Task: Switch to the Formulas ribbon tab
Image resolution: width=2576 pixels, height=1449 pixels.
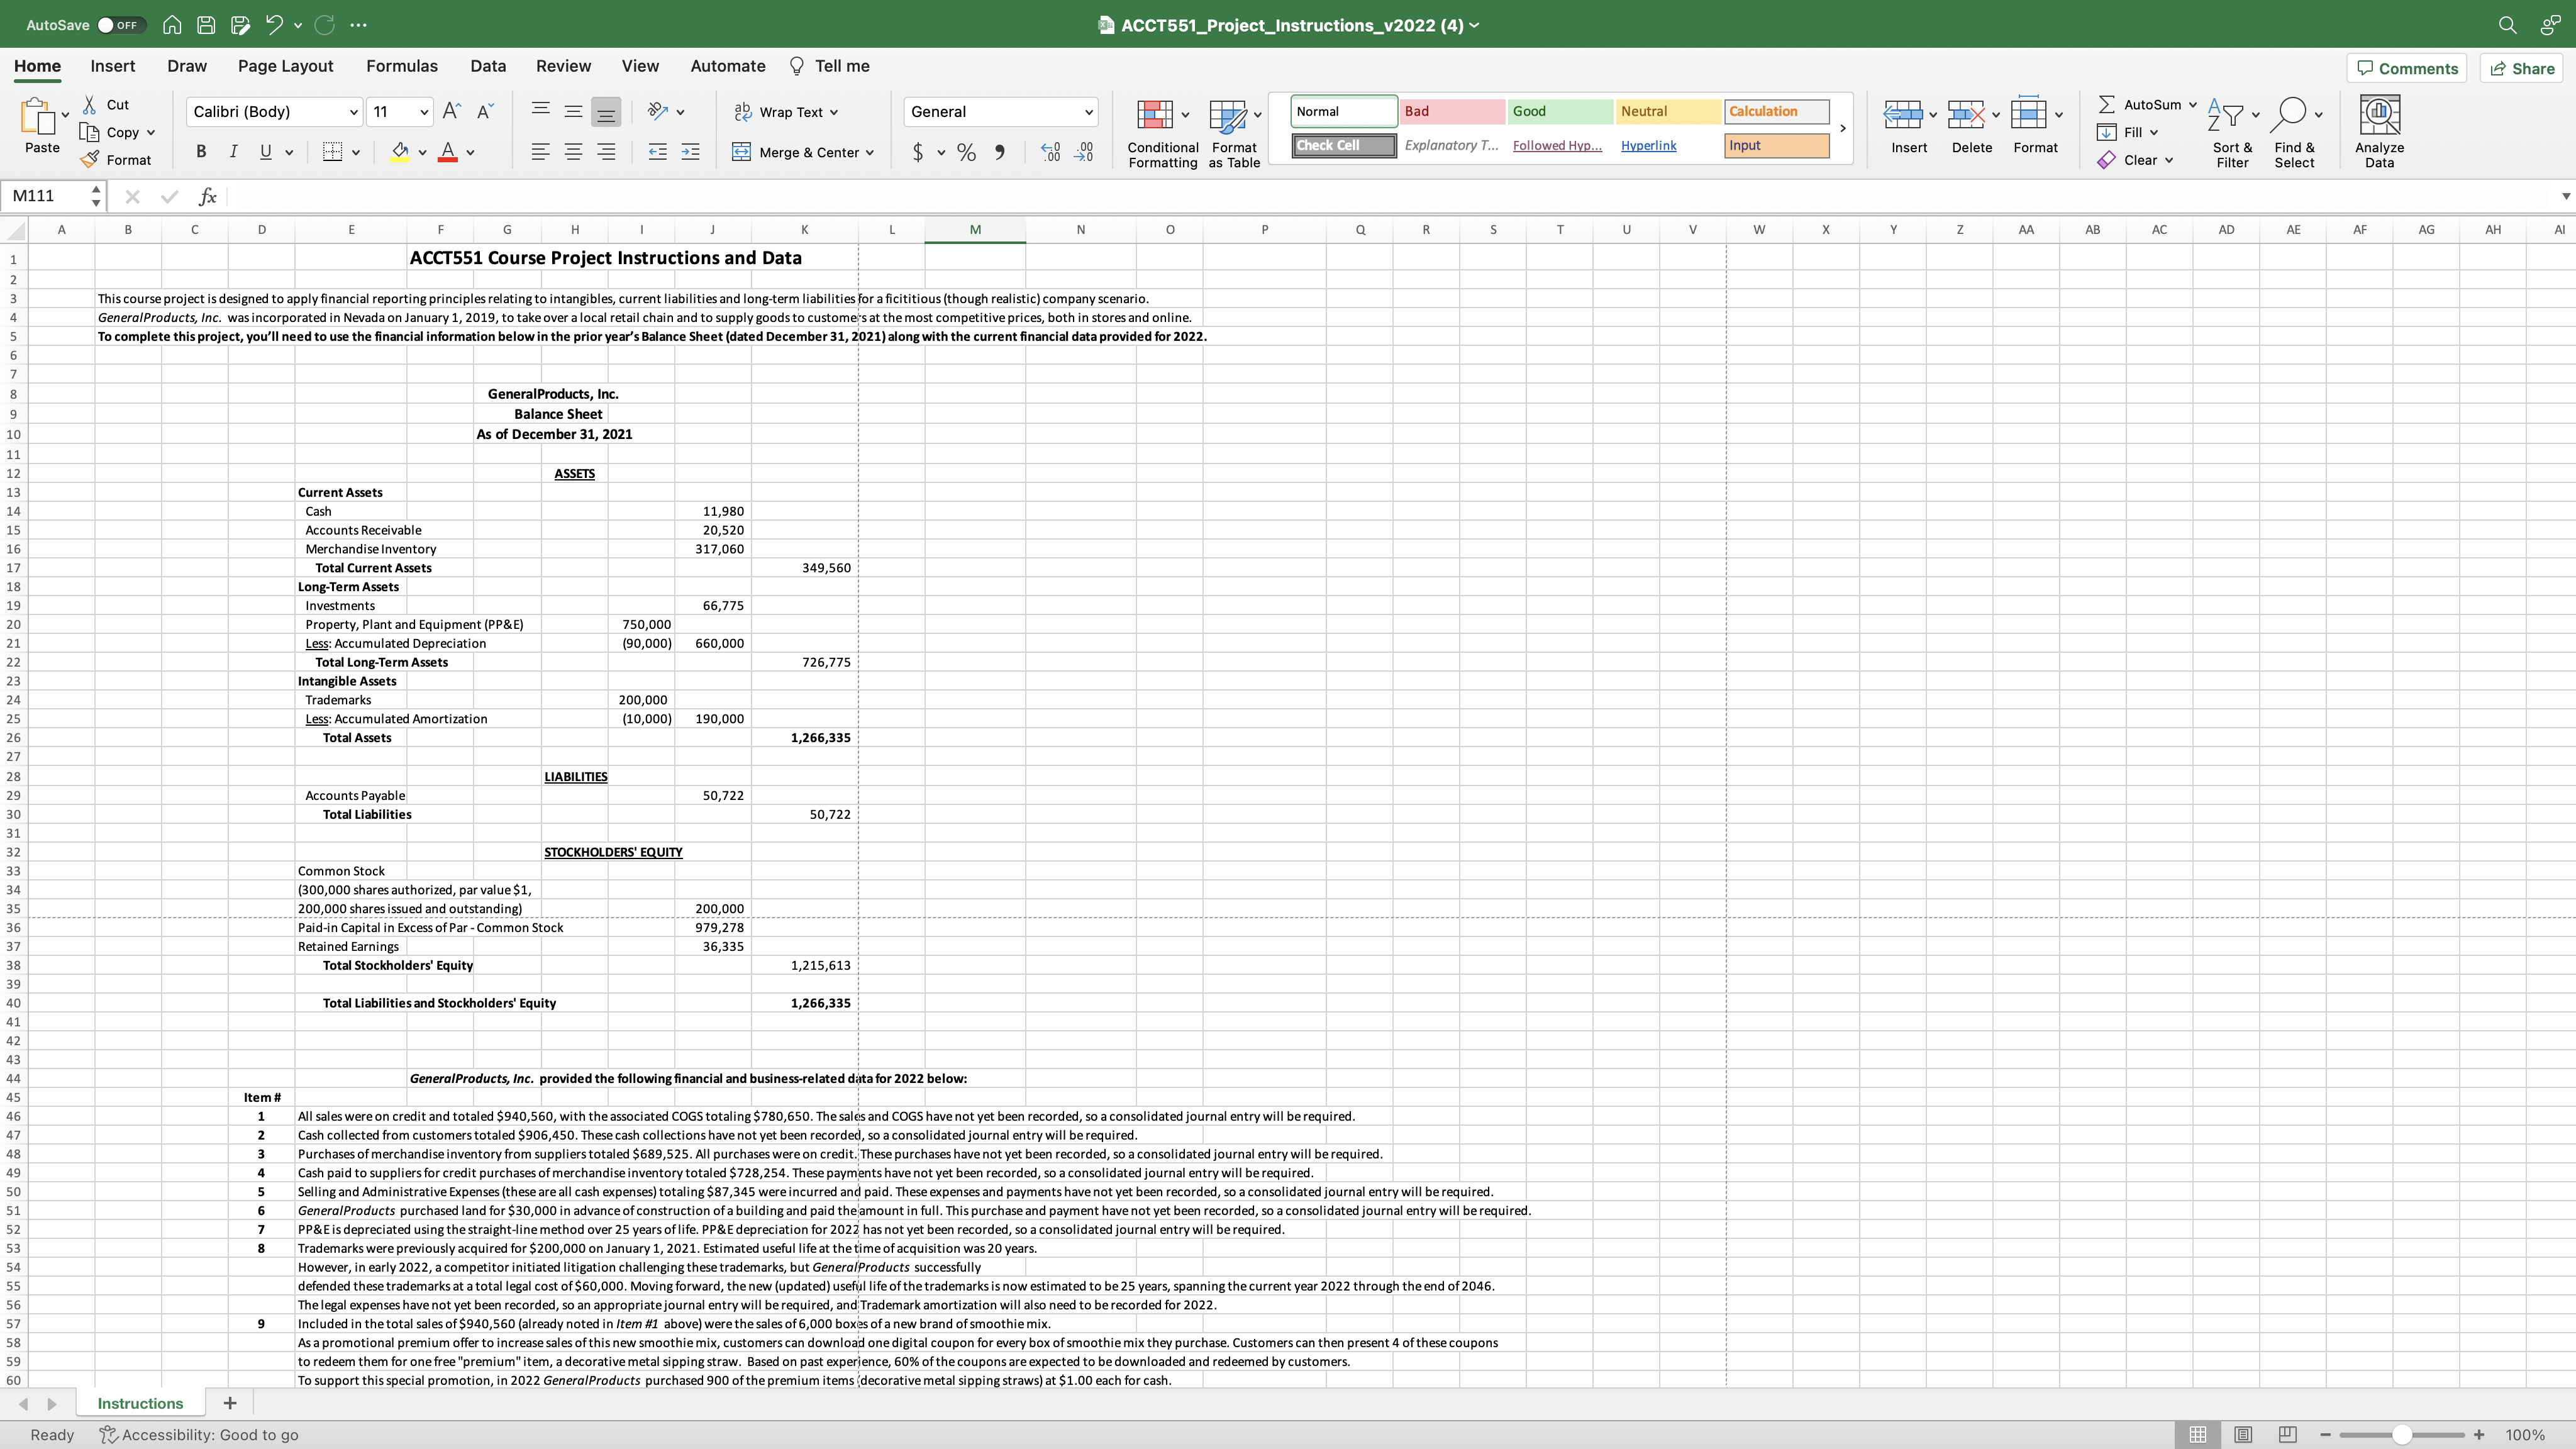Action: point(402,65)
